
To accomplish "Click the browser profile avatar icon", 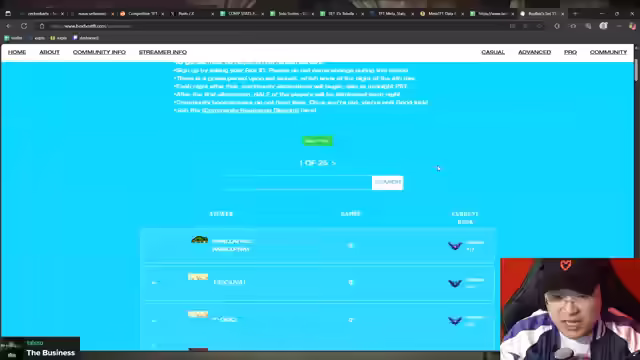I will [603, 26].
